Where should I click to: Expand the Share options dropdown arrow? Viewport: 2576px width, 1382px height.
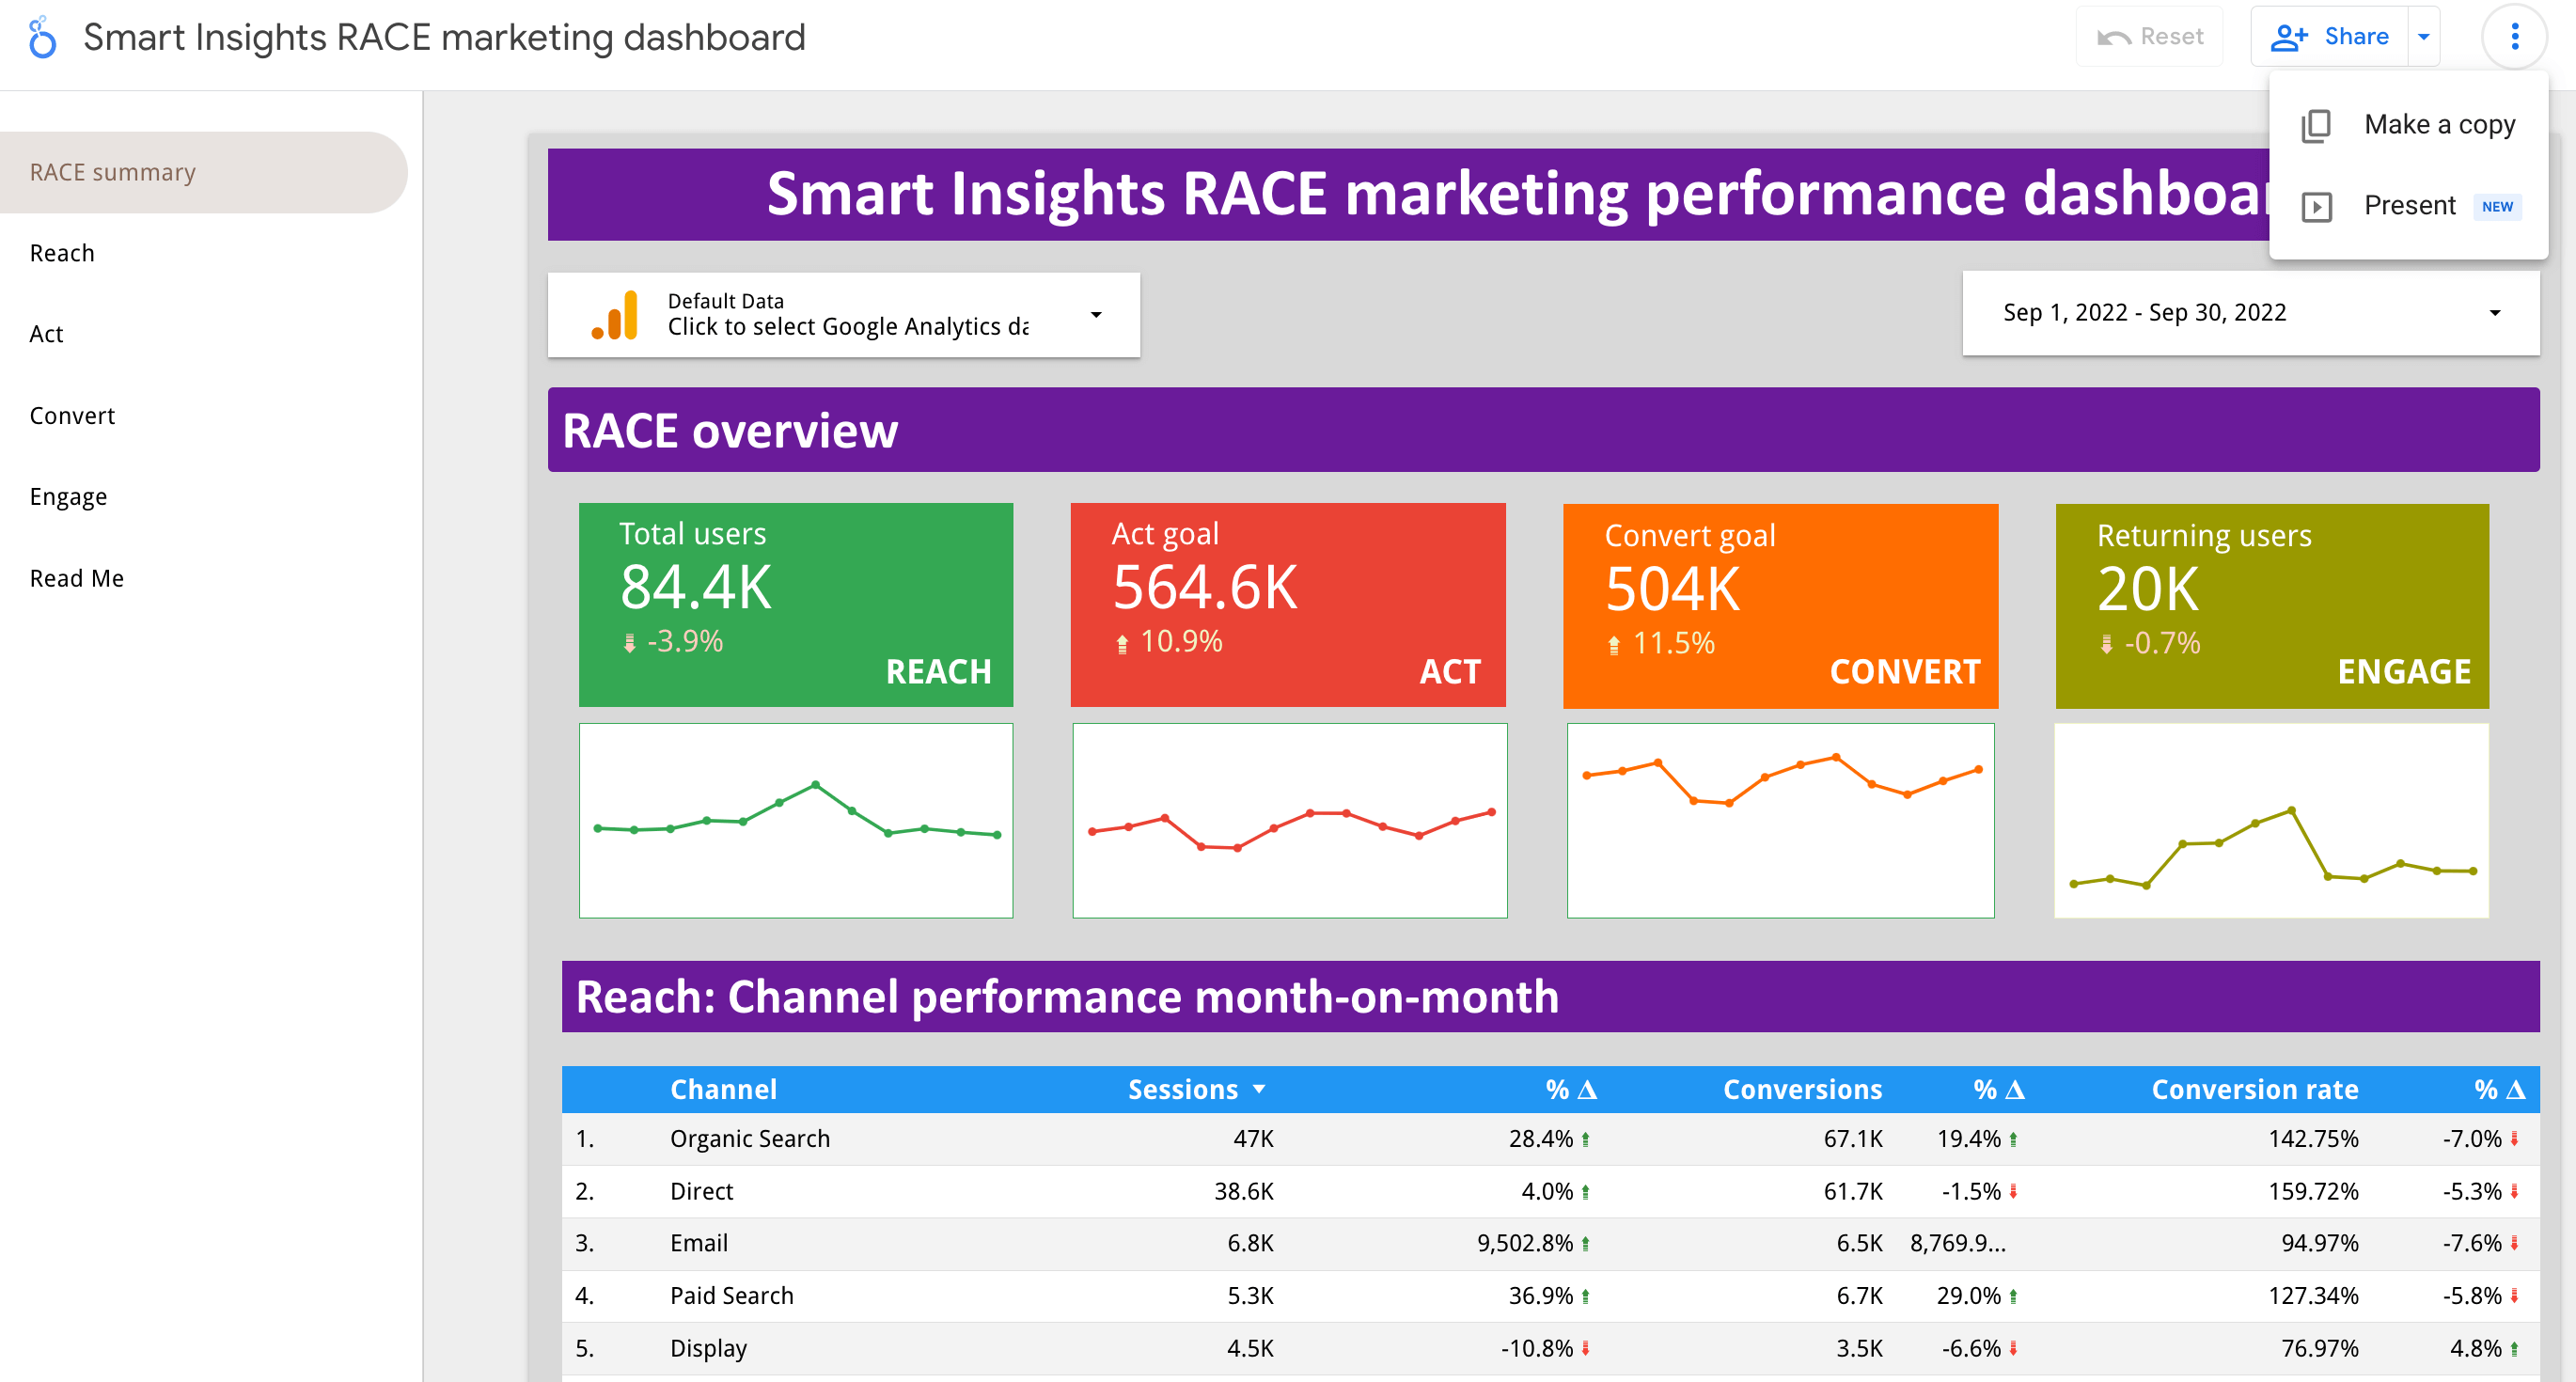pyautogui.click(x=2424, y=36)
